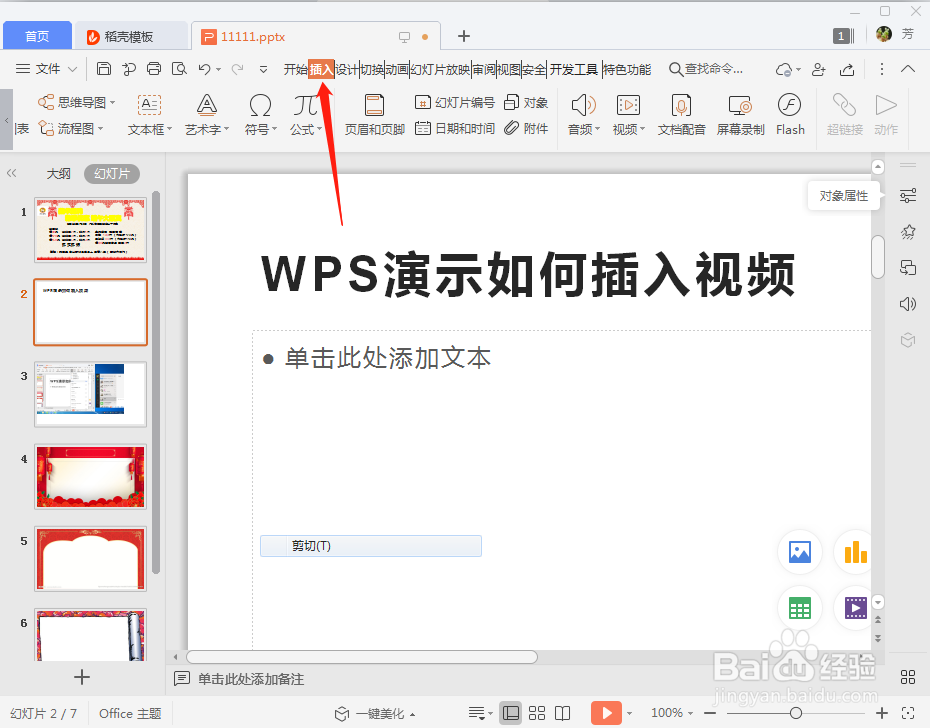Click the Video (视频) icon

click(628, 106)
